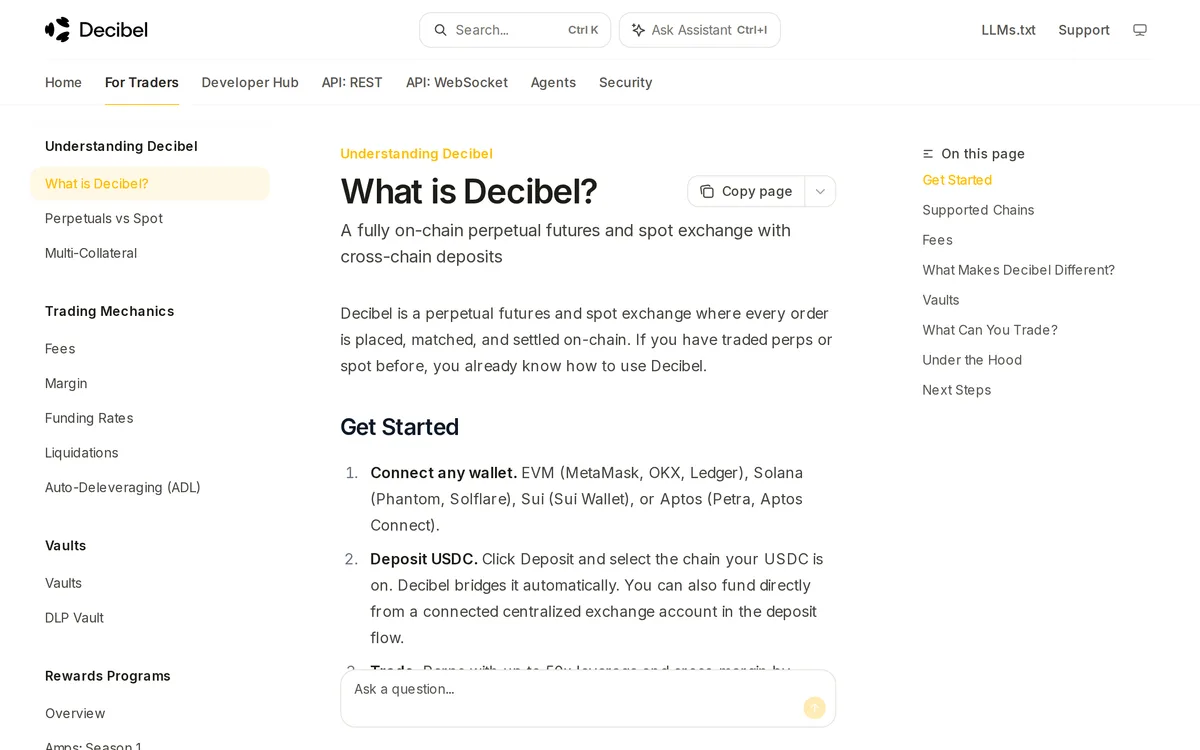
Task: Jump to Vaults in On this page
Action: click(x=940, y=300)
